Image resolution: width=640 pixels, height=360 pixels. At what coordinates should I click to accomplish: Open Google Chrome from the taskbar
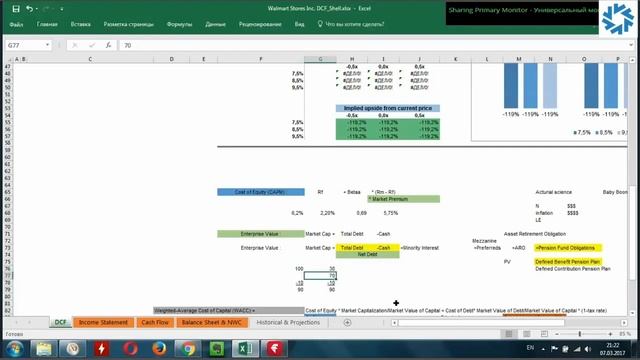(188, 349)
